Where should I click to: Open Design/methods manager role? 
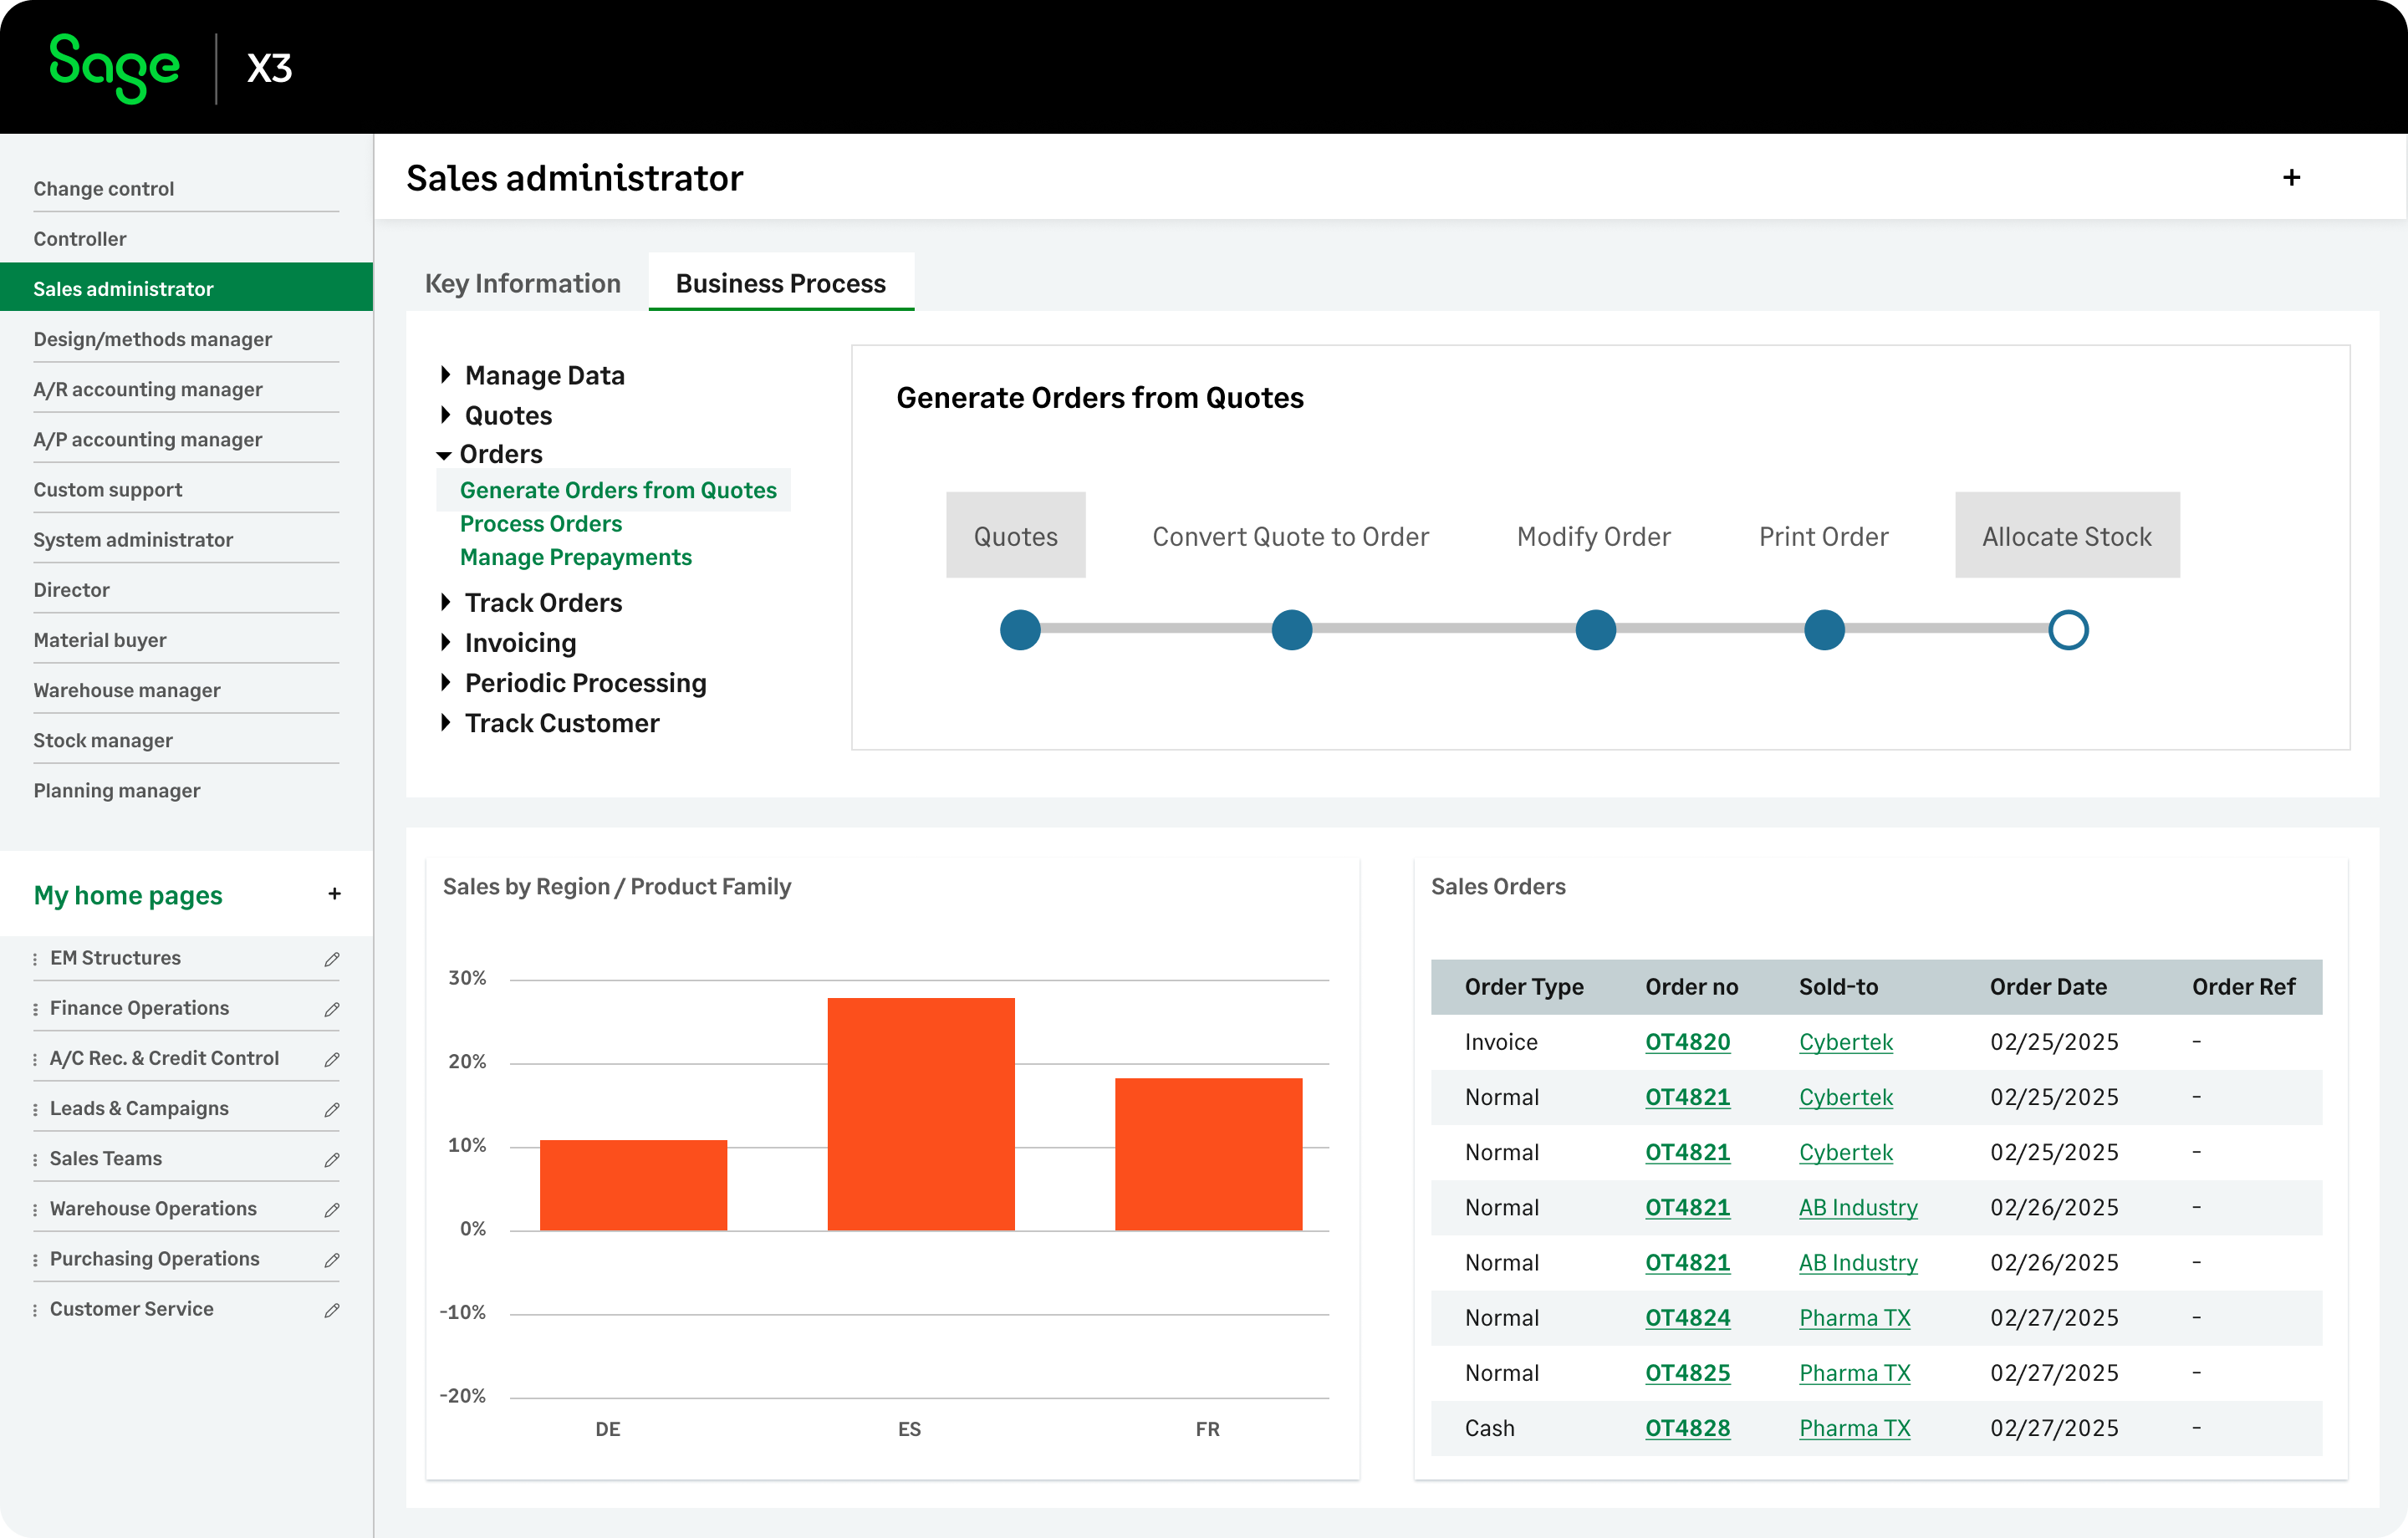click(x=153, y=339)
